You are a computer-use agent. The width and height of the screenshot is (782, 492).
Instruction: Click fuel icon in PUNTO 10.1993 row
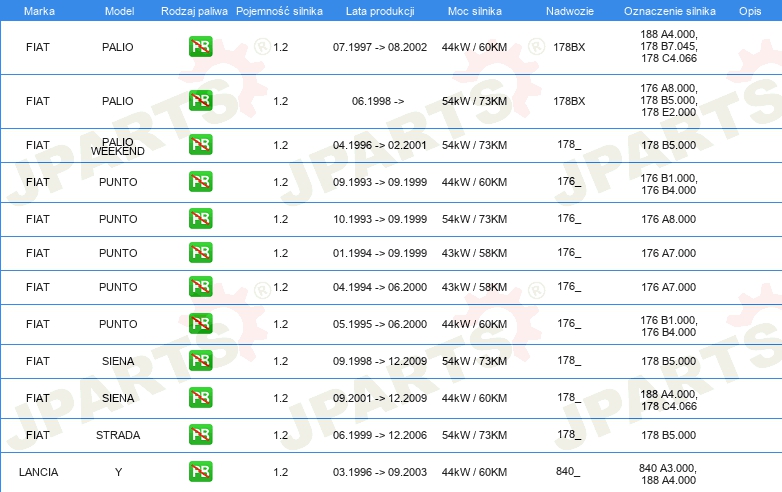click(x=200, y=218)
